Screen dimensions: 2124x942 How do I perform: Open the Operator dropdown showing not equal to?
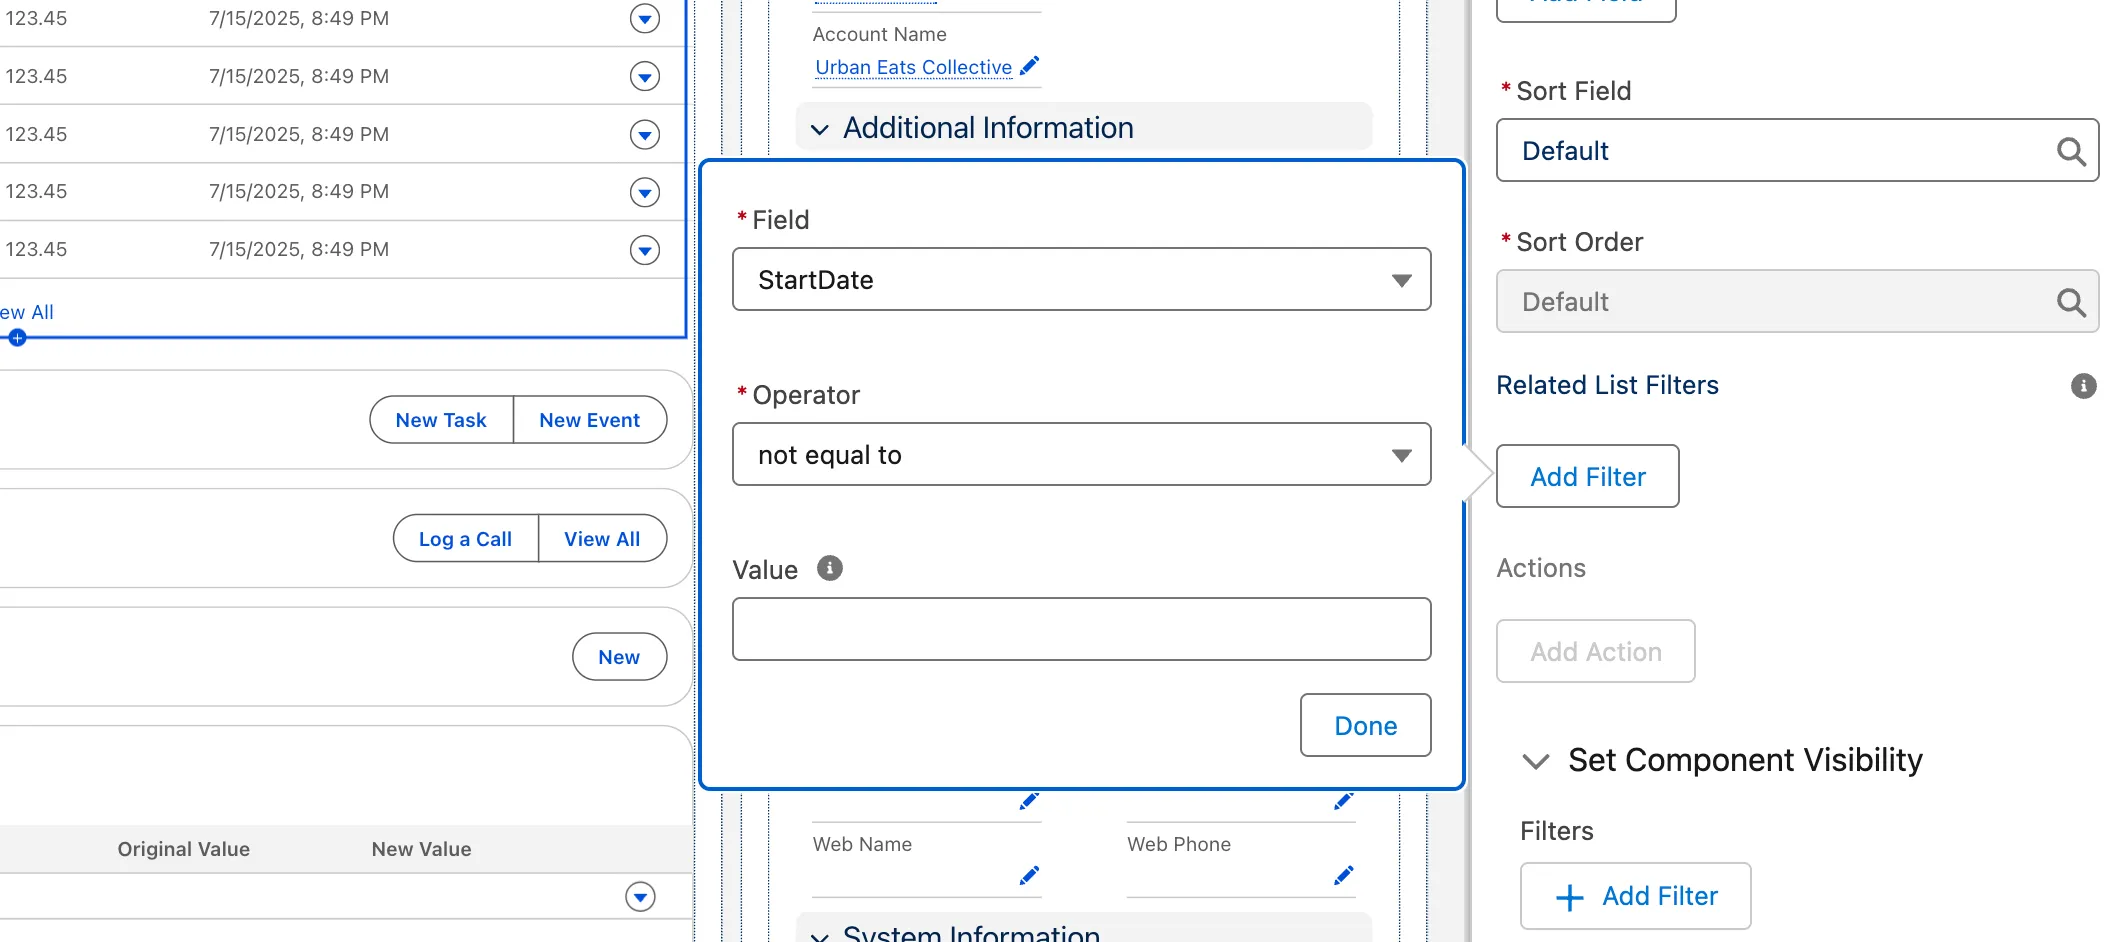coord(1081,455)
